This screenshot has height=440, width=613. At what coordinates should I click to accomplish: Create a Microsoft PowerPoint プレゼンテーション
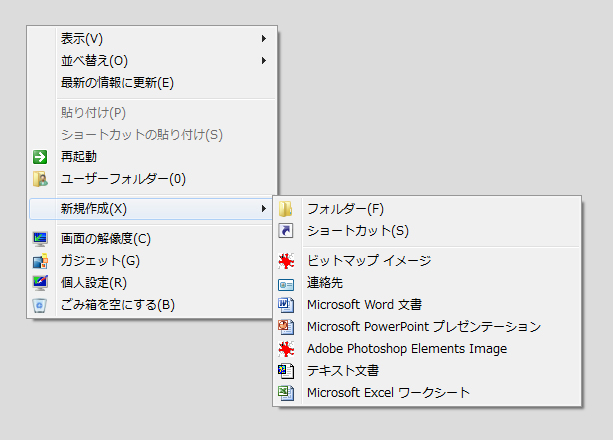(427, 327)
